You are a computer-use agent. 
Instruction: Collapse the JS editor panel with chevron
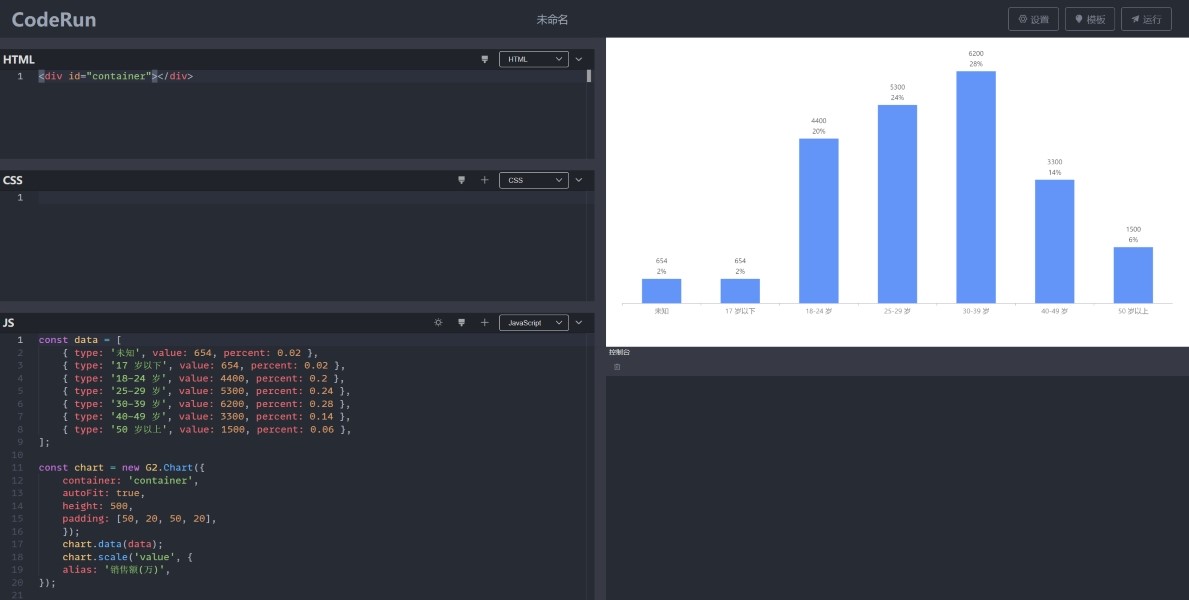coord(579,323)
